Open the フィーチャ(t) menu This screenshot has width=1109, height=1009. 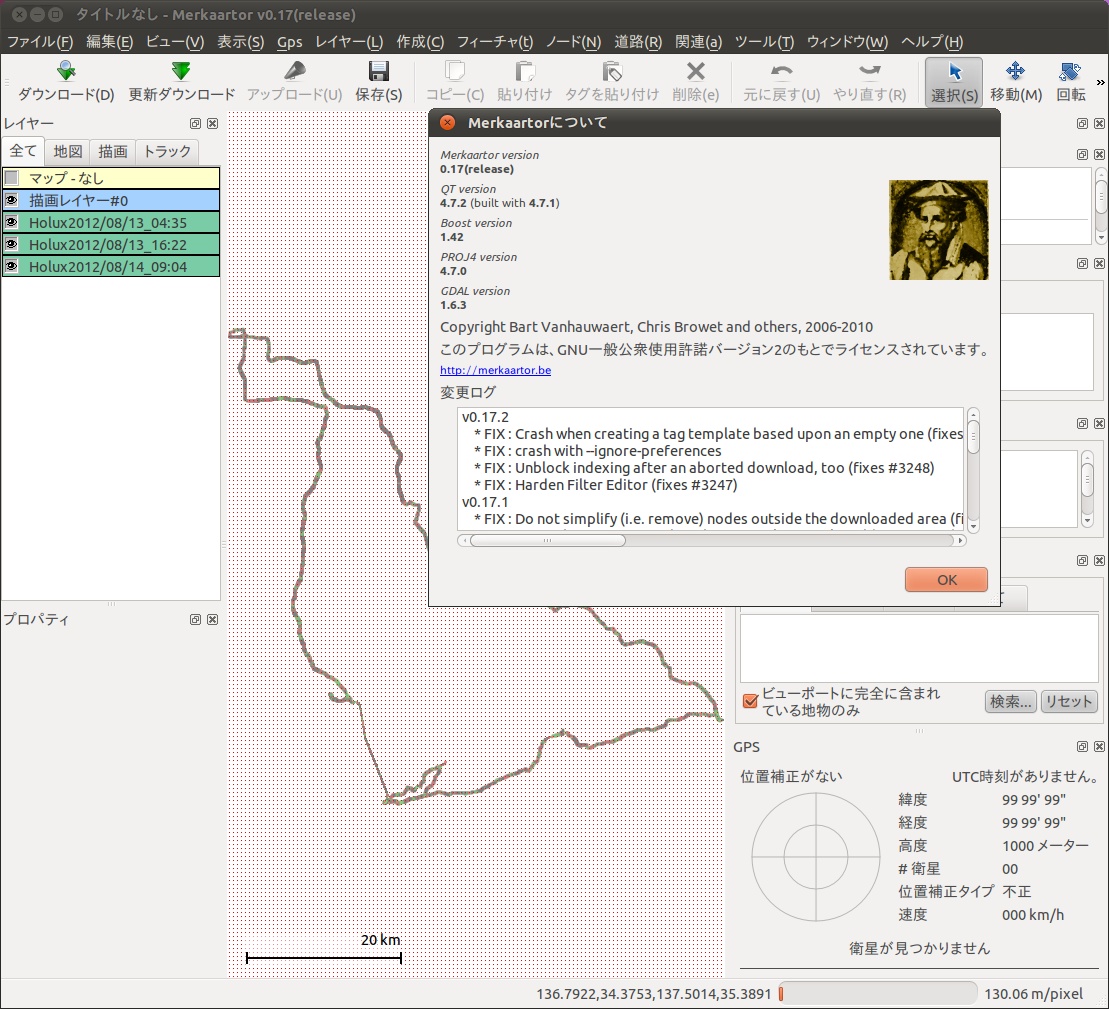(x=495, y=42)
